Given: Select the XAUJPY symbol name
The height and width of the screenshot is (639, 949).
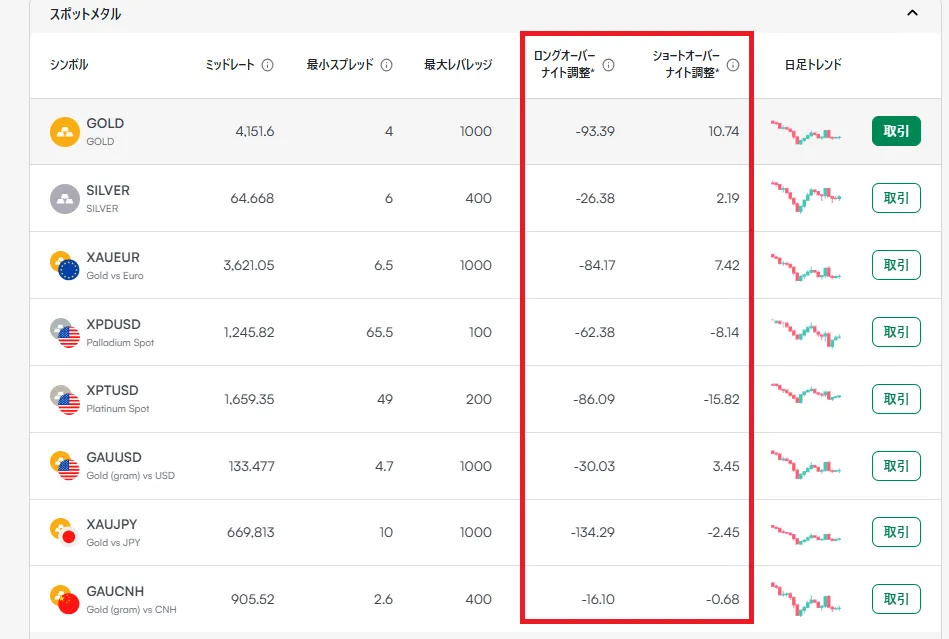Looking at the screenshot, I should 112,524.
